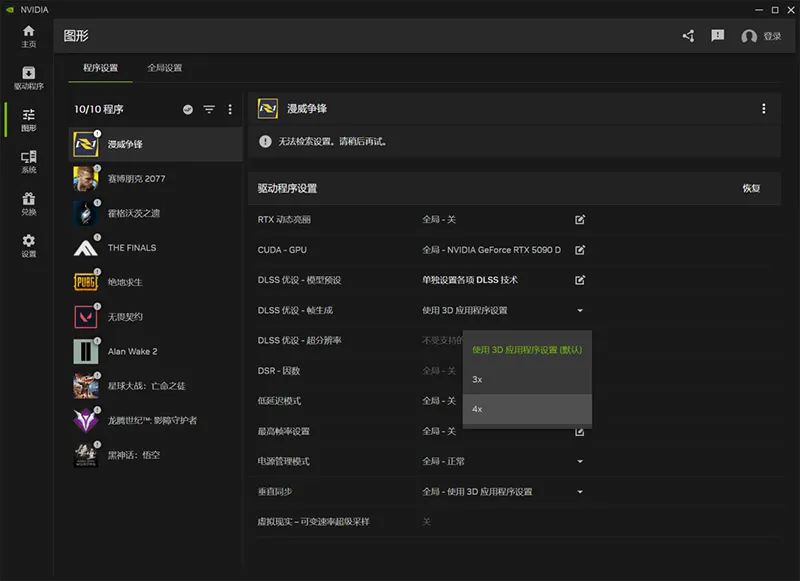Click the user avatar icon
Screen dimensions: 800x581
pyautogui.click(x=748, y=36)
